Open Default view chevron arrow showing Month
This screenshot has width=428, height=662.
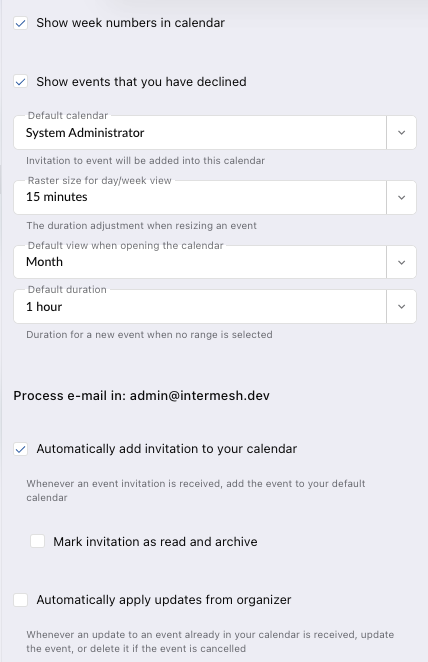[x=401, y=262]
